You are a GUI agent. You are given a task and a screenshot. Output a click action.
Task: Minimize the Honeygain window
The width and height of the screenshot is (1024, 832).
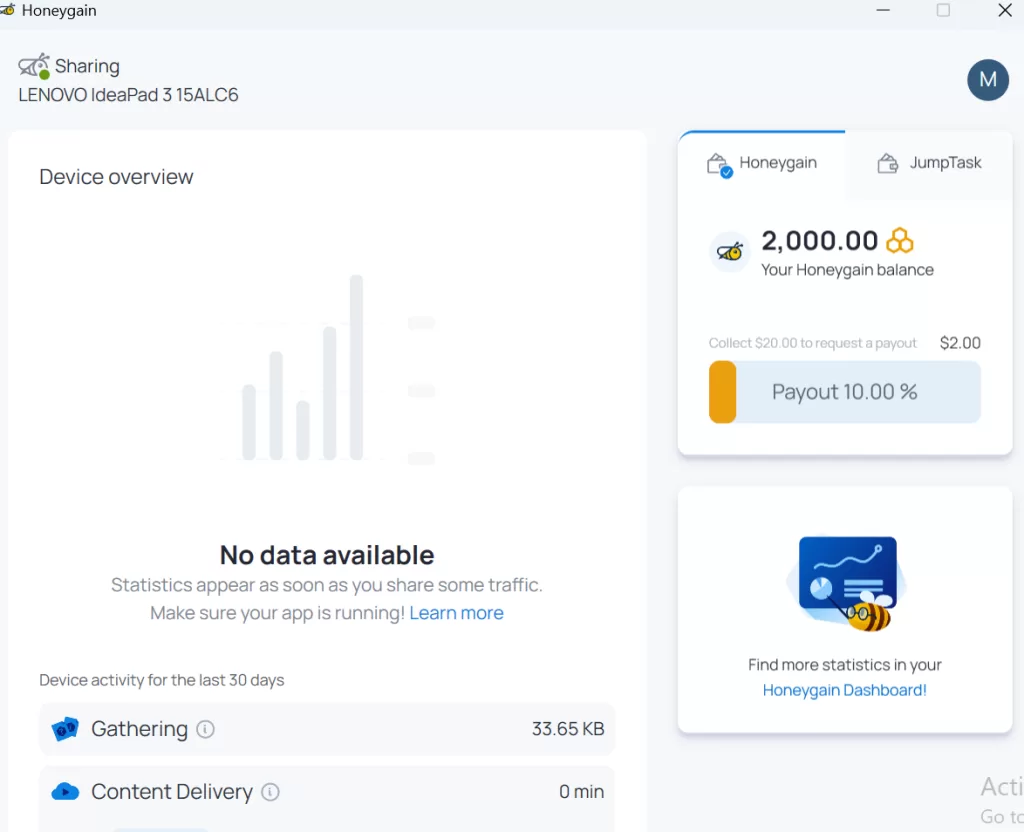click(883, 10)
